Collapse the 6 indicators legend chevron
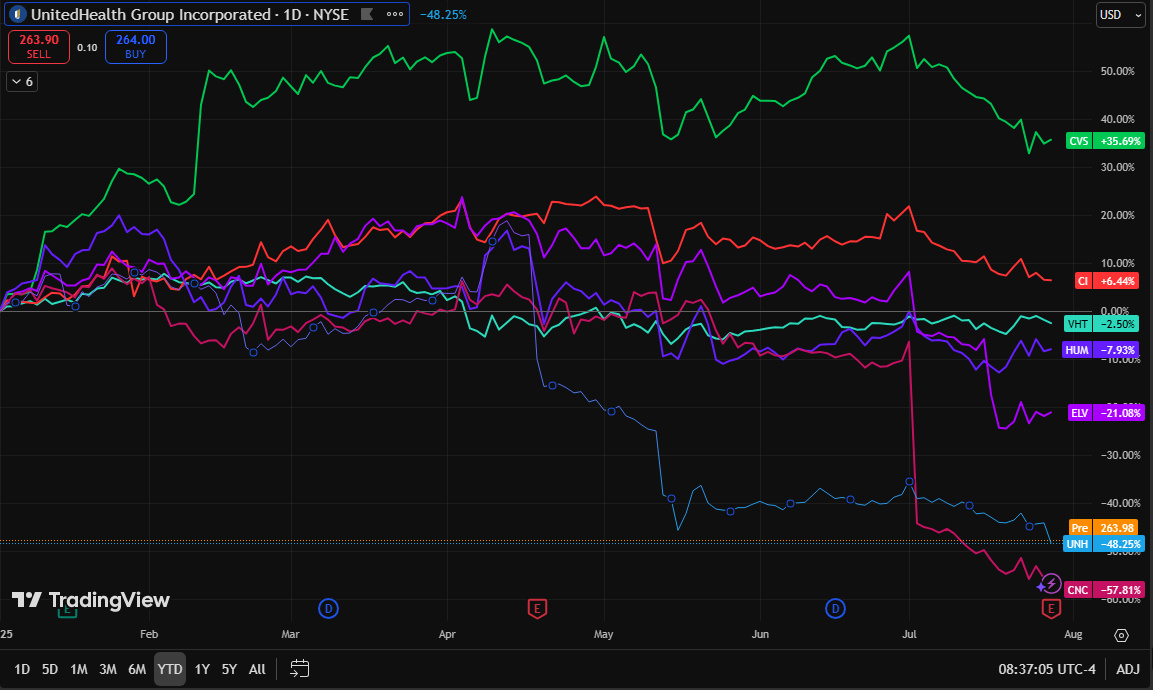This screenshot has height=690, width=1153. pos(22,82)
